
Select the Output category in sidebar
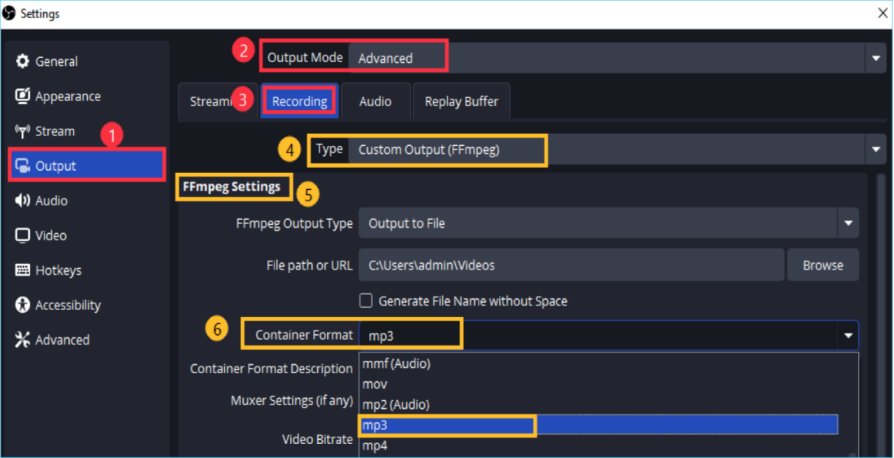(86, 166)
